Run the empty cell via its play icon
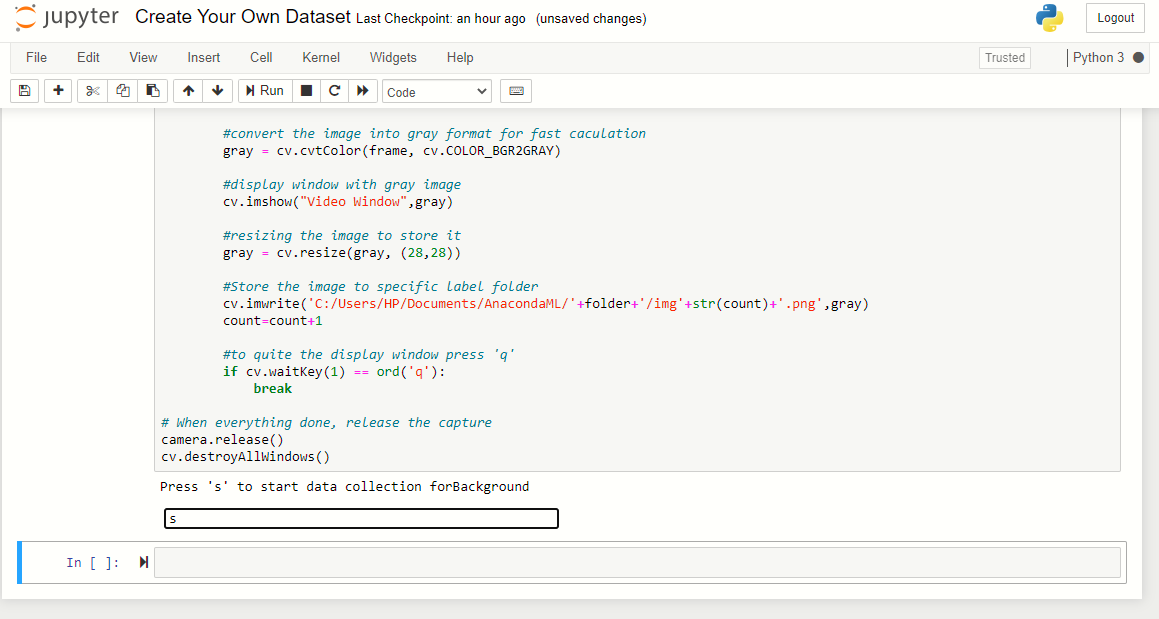Image resolution: width=1159 pixels, height=619 pixels. 143,563
